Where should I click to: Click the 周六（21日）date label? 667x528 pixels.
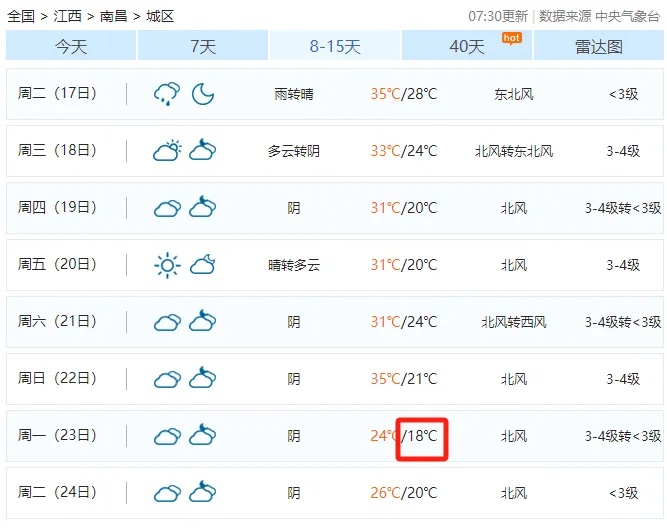point(57,321)
